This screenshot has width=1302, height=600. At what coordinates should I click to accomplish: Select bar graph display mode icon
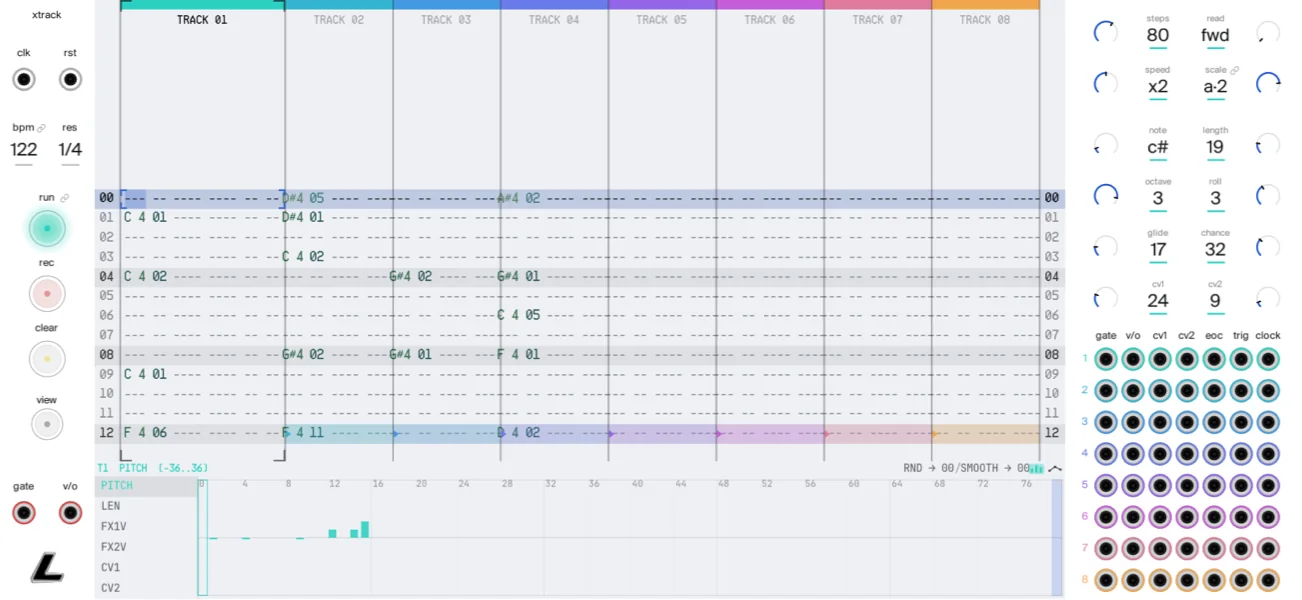[x=1037, y=468]
